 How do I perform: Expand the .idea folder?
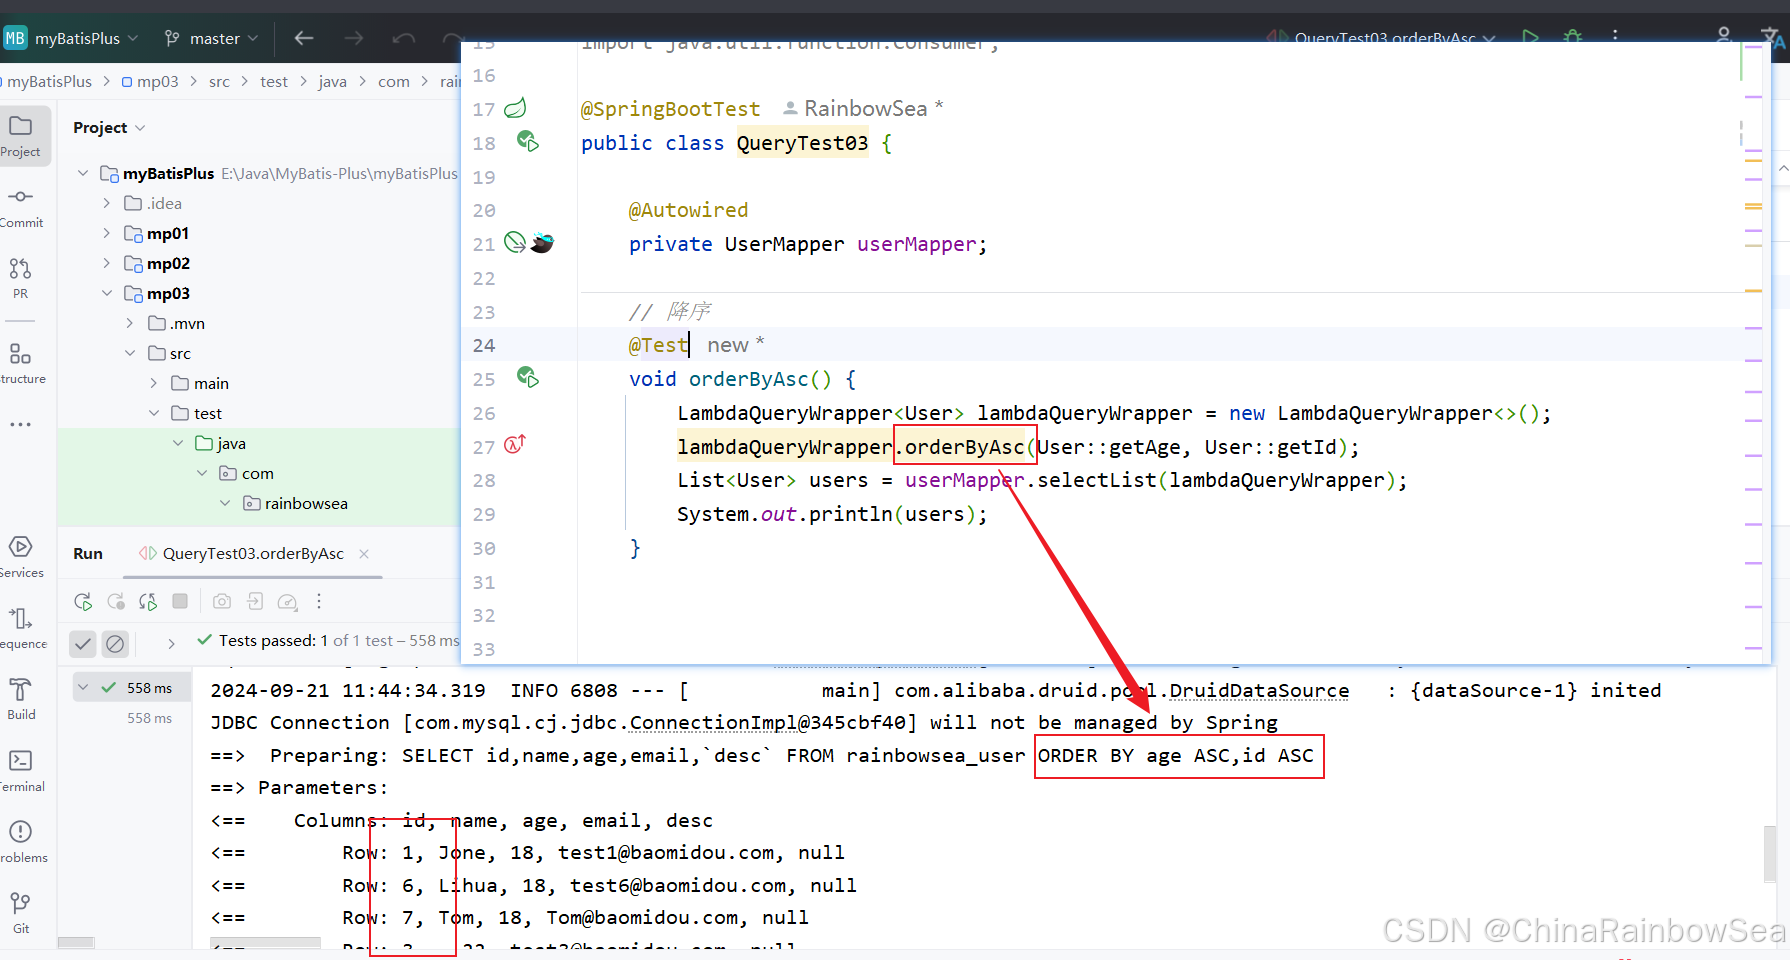pos(107,203)
